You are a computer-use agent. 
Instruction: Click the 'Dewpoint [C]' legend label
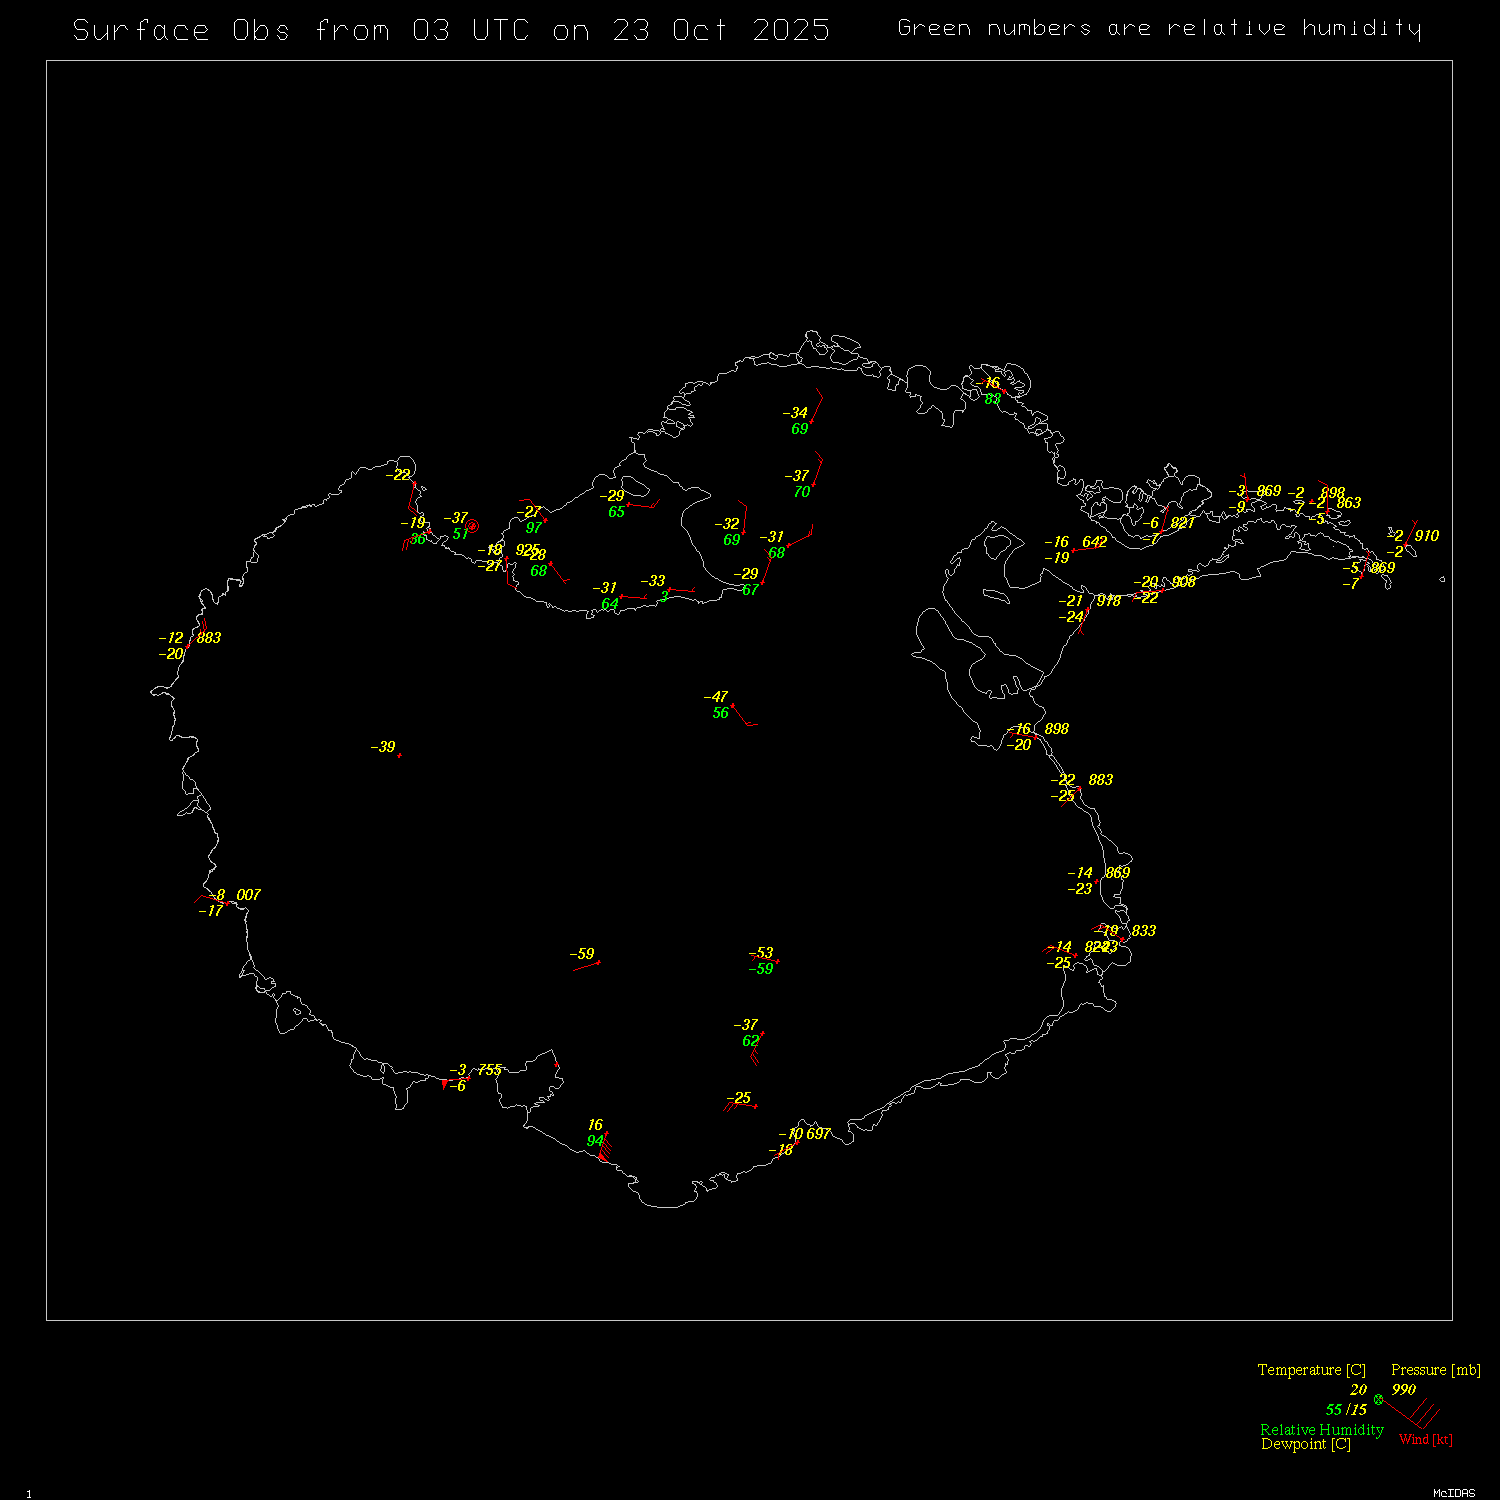1305,1444
